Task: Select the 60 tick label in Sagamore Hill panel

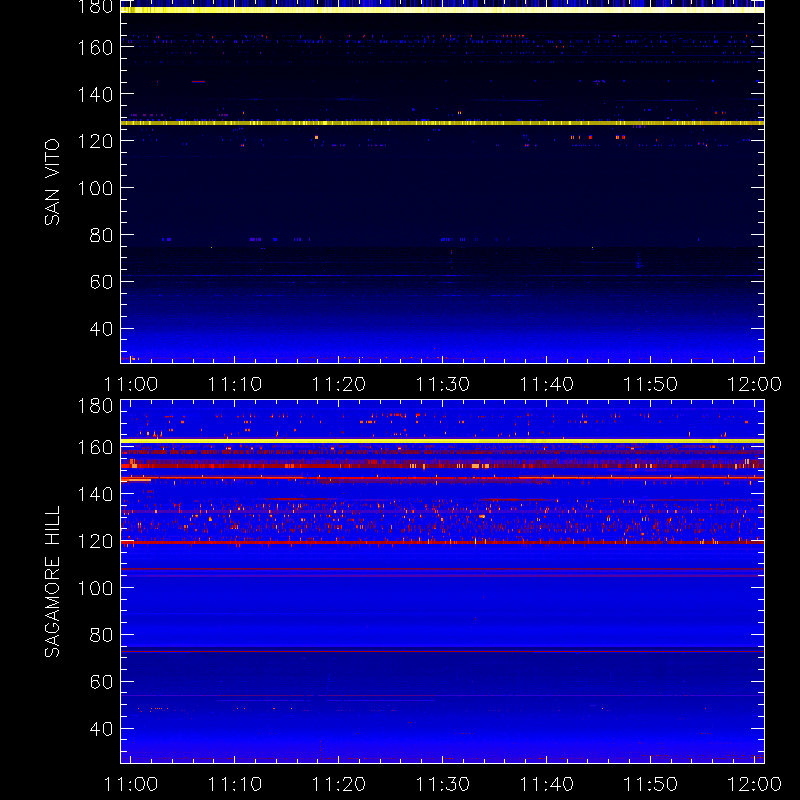Action: pos(101,682)
